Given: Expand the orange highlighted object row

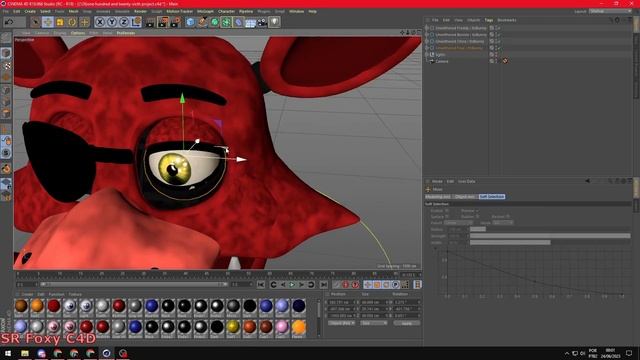Looking at the screenshot, I should pyautogui.click(x=427, y=48).
